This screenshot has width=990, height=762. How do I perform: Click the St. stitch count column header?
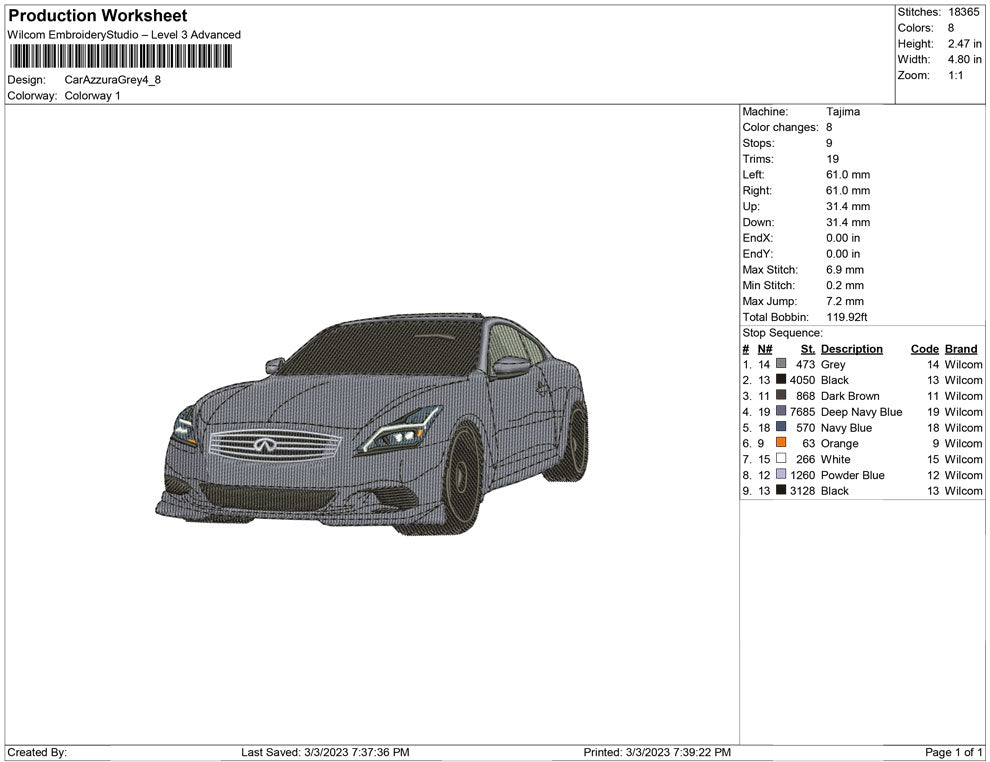[807, 349]
